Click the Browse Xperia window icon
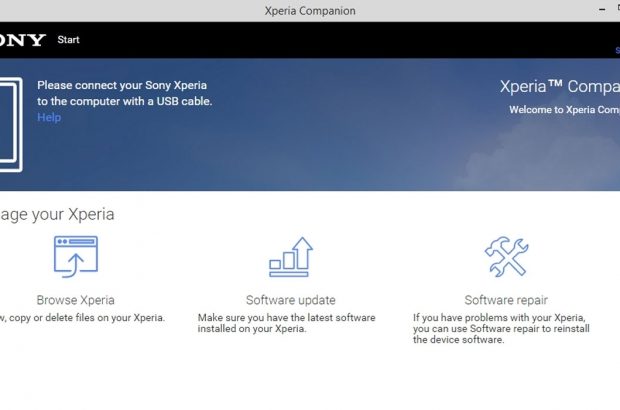 coord(76,257)
